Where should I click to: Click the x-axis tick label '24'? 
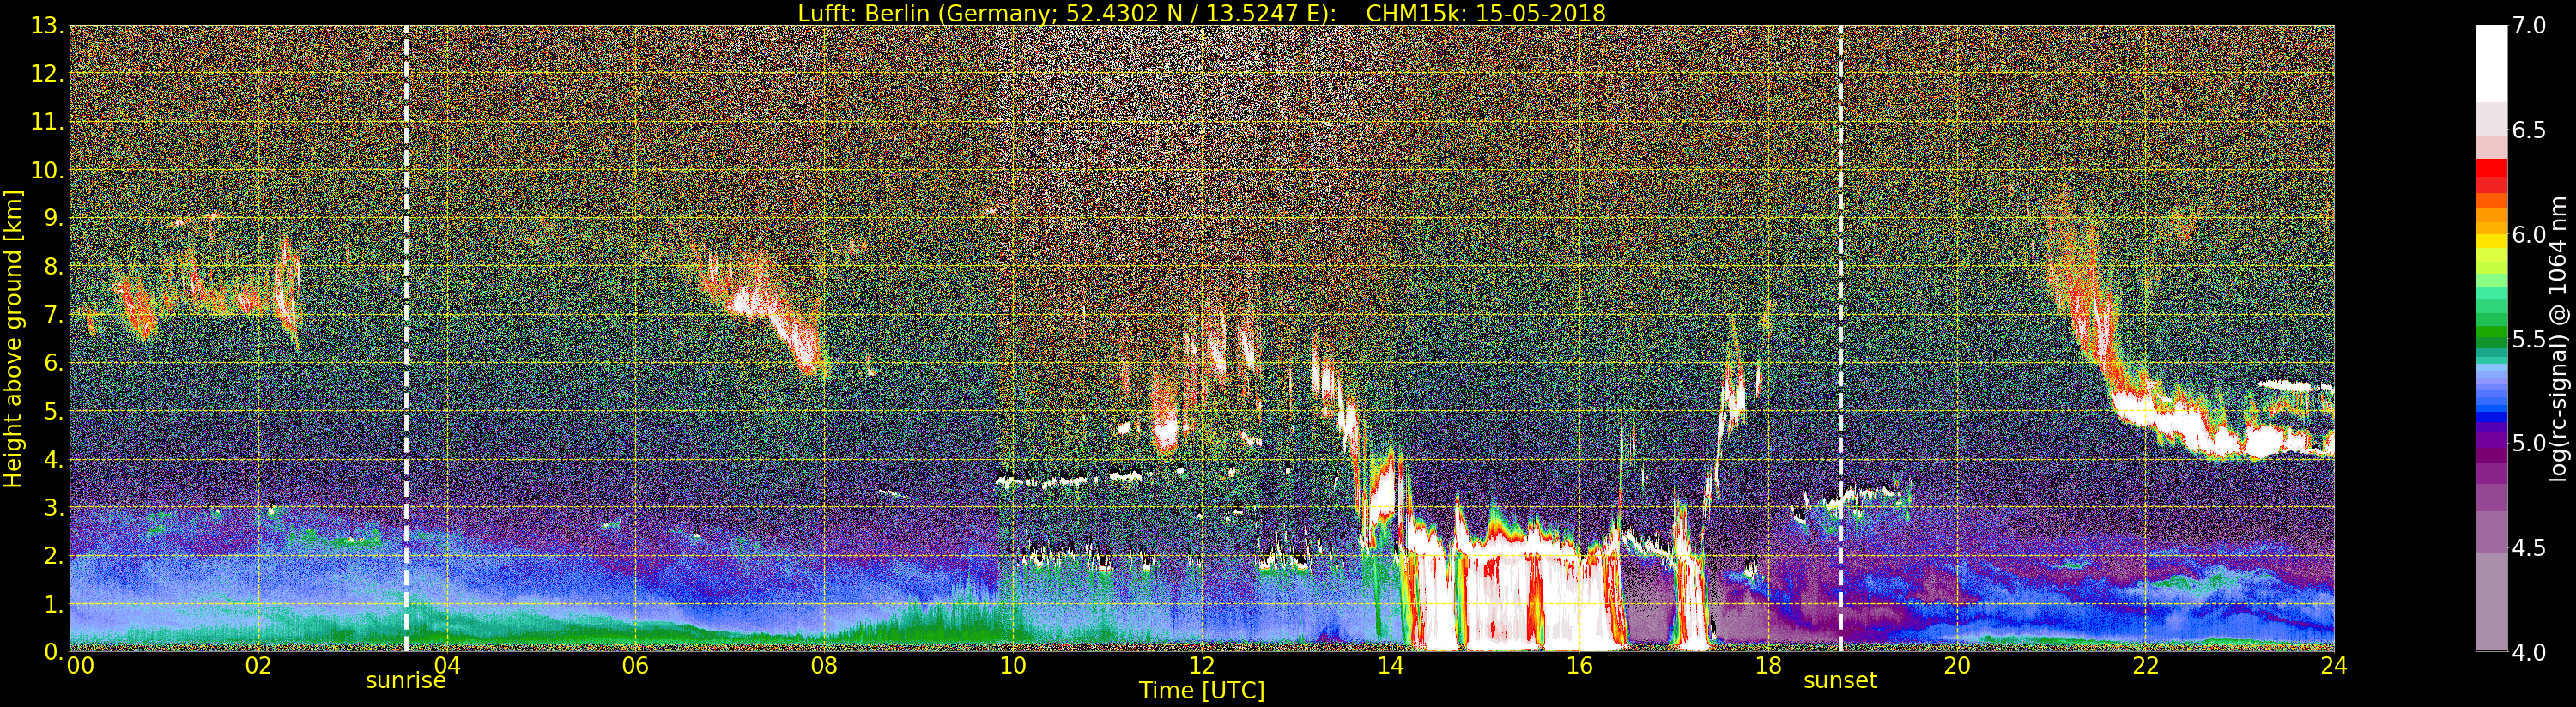click(x=2334, y=666)
